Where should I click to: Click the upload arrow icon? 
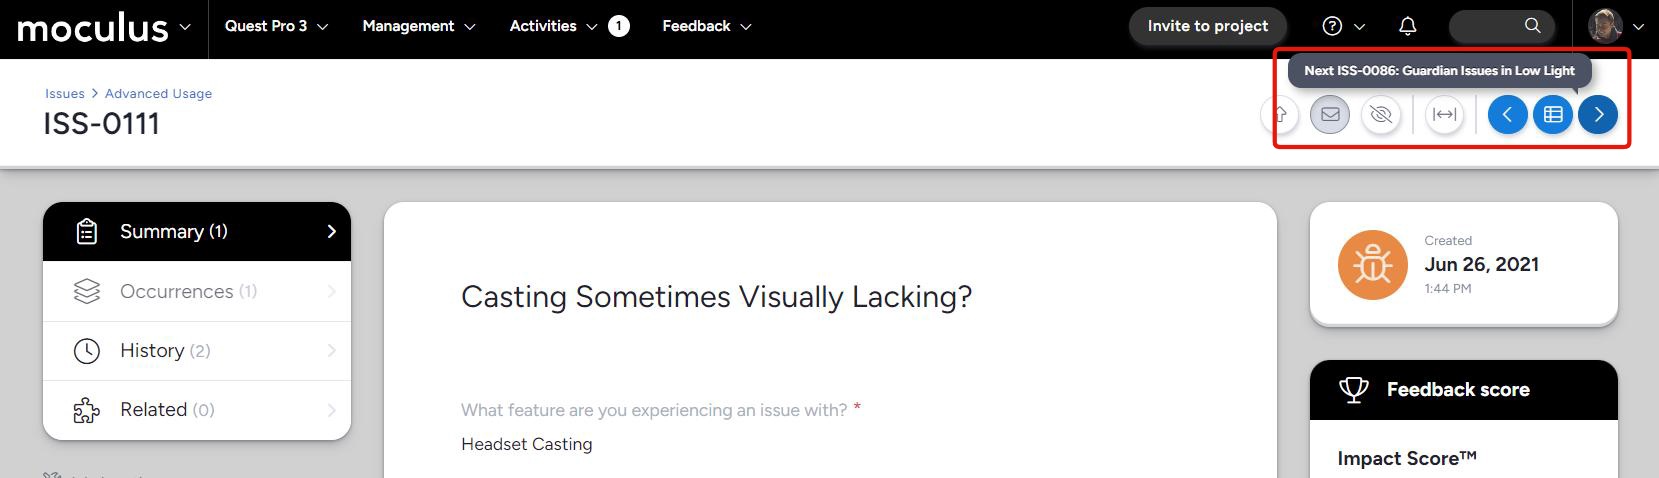click(x=1280, y=115)
